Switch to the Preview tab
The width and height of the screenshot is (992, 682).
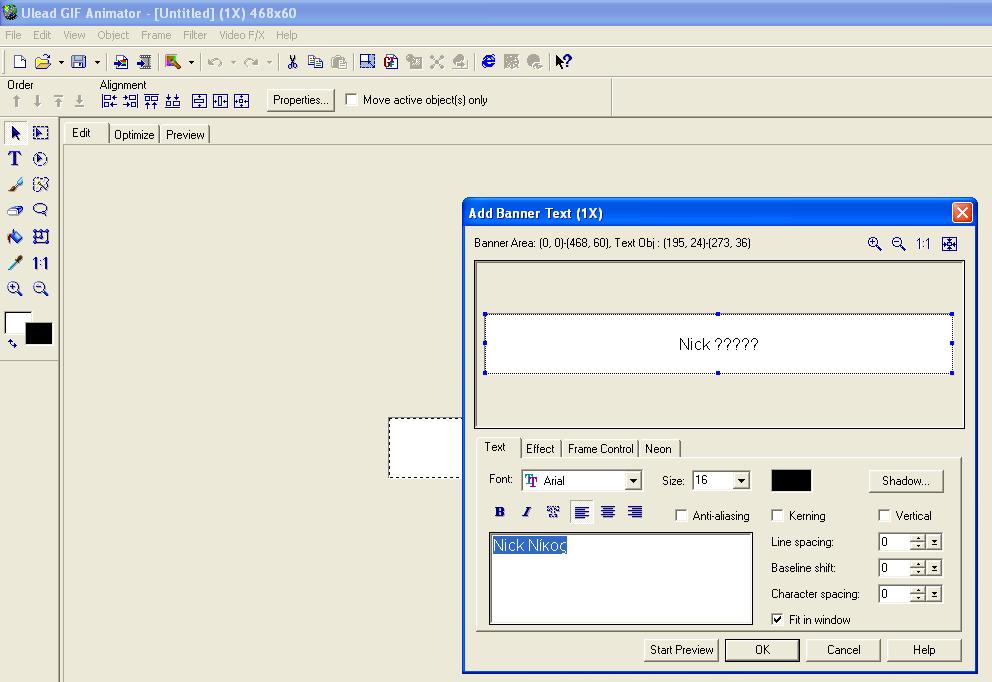click(x=185, y=134)
